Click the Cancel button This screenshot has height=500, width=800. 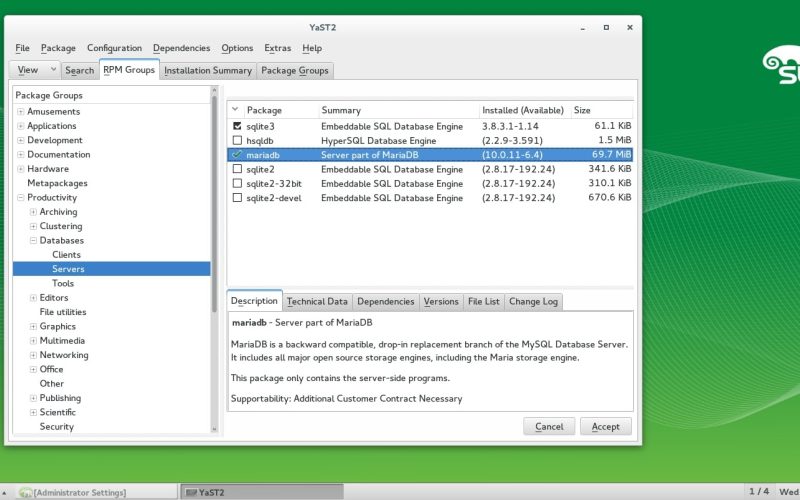pyautogui.click(x=549, y=427)
